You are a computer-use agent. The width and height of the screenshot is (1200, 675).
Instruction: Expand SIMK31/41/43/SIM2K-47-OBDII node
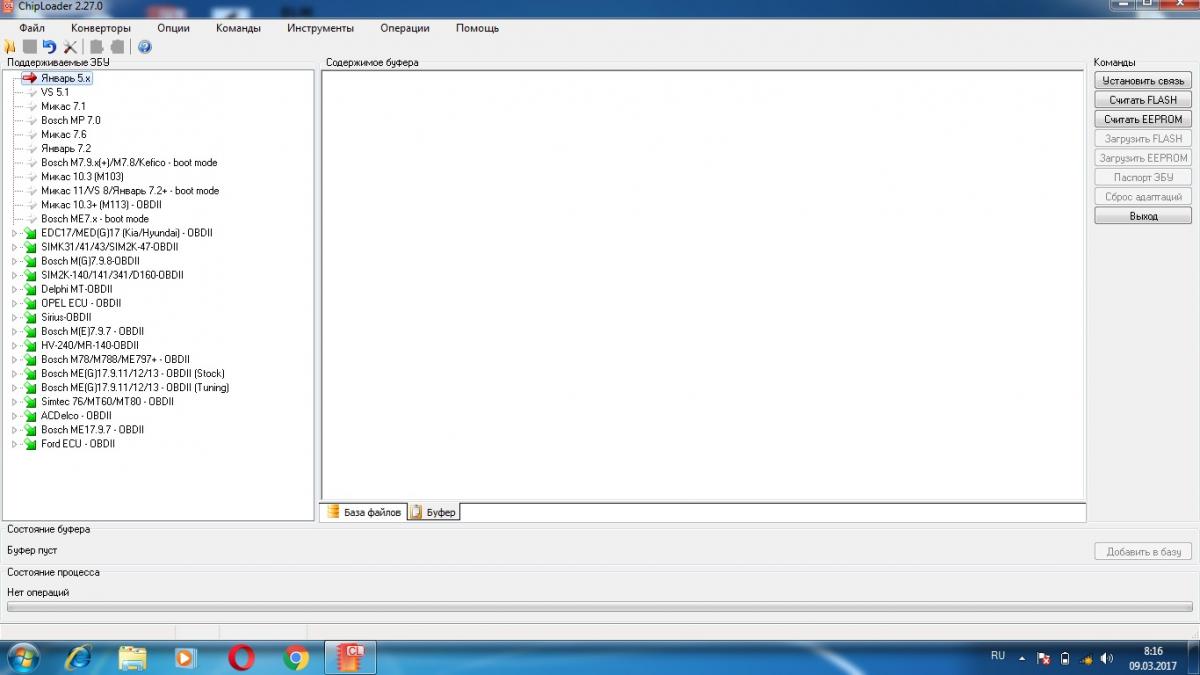tap(15, 247)
